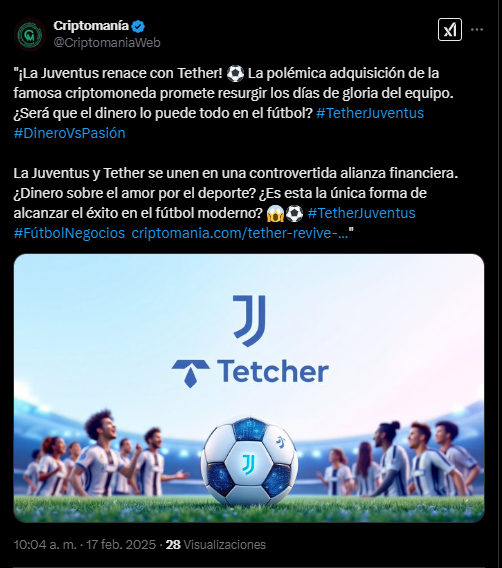This screenshot has height=568, width=502.
Task: Click the screaming face emoji
Action: point(275,214)
